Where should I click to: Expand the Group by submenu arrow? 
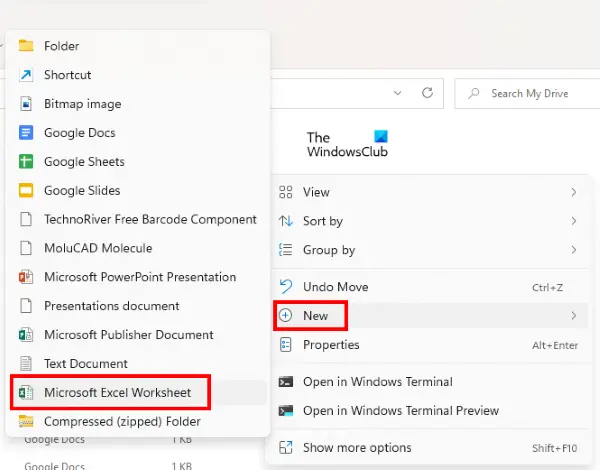[x=574, y=250]
